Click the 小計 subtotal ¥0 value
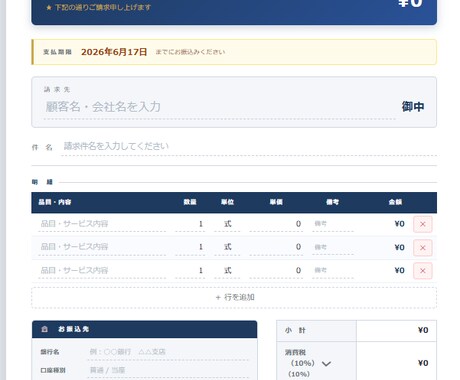This screenshot has height=380, width=460. coord(423,330)
